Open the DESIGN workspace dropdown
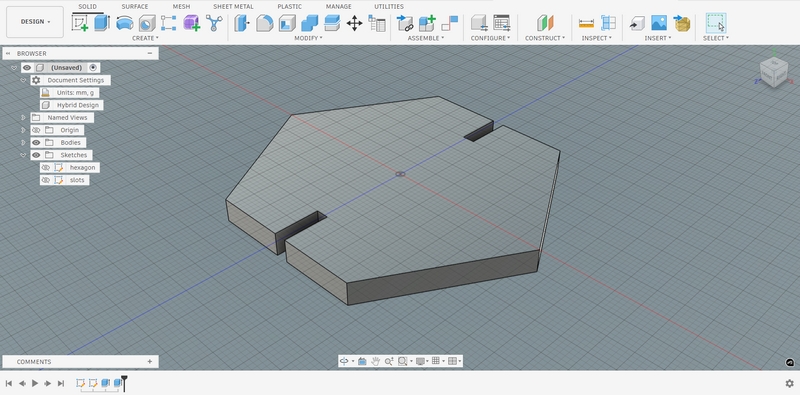The image size is (800, 395). (35, 22)
